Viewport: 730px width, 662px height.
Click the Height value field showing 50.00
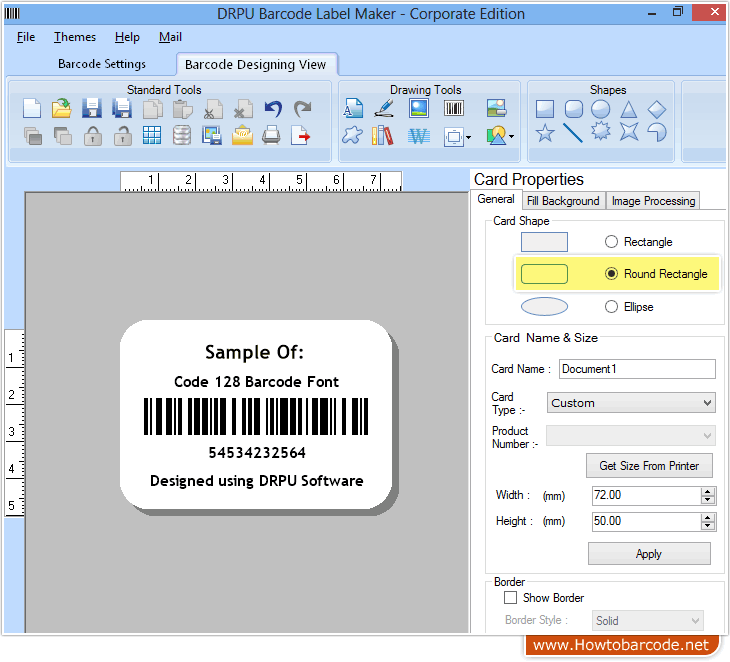(646, 521)
